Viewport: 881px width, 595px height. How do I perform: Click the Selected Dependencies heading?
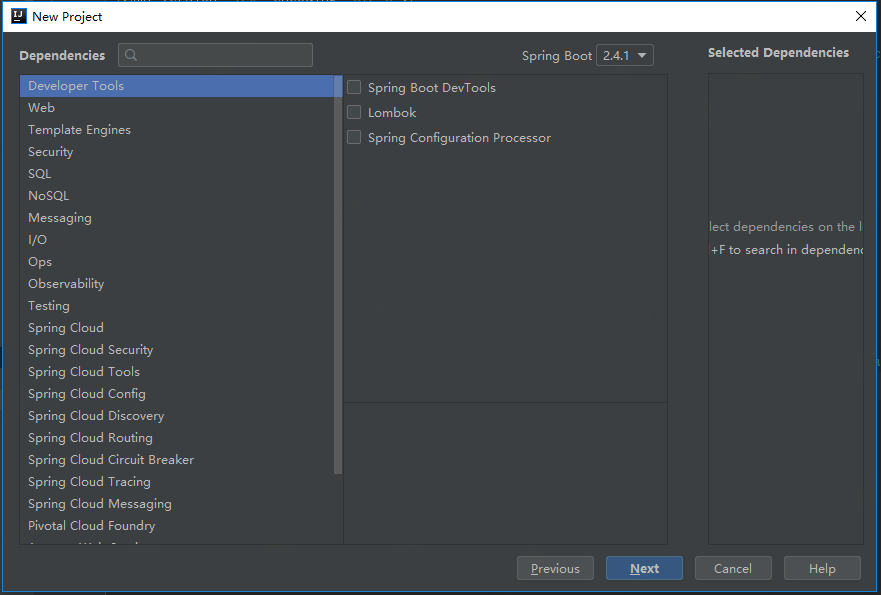778,52
